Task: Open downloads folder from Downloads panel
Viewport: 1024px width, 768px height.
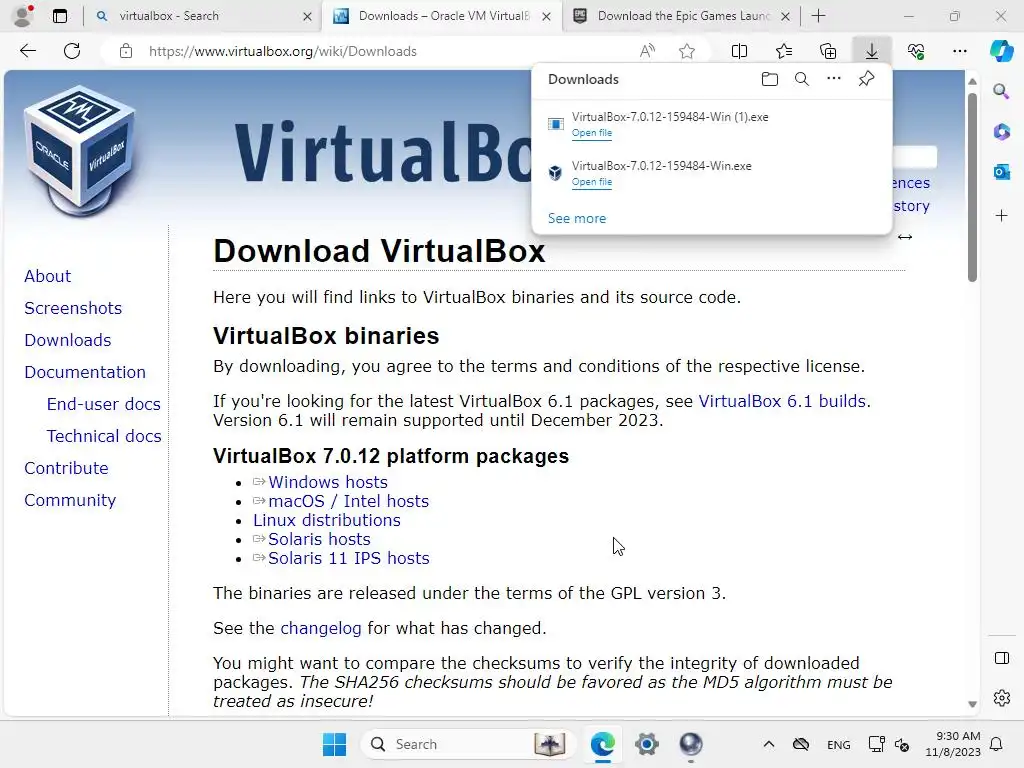Action: (x=770, y=79)
